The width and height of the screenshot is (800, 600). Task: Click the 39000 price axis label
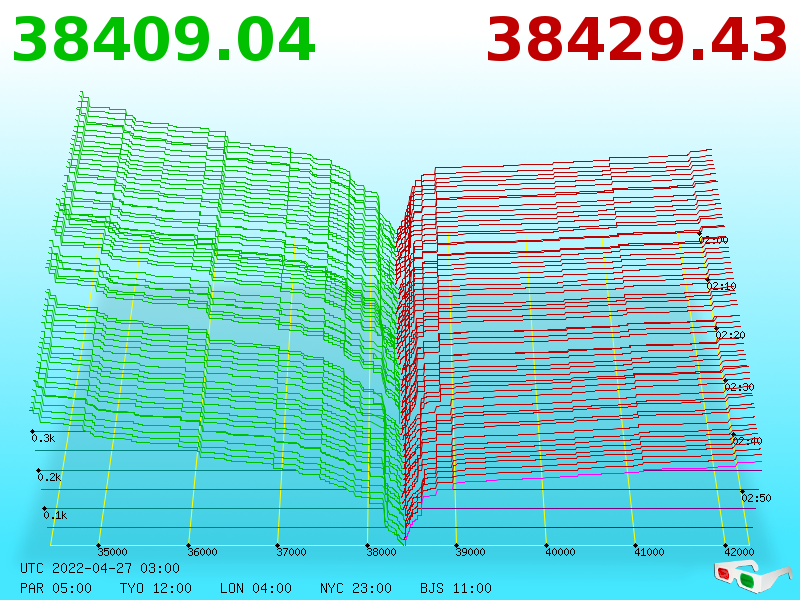pyautogui.click(x=470, y=552)
